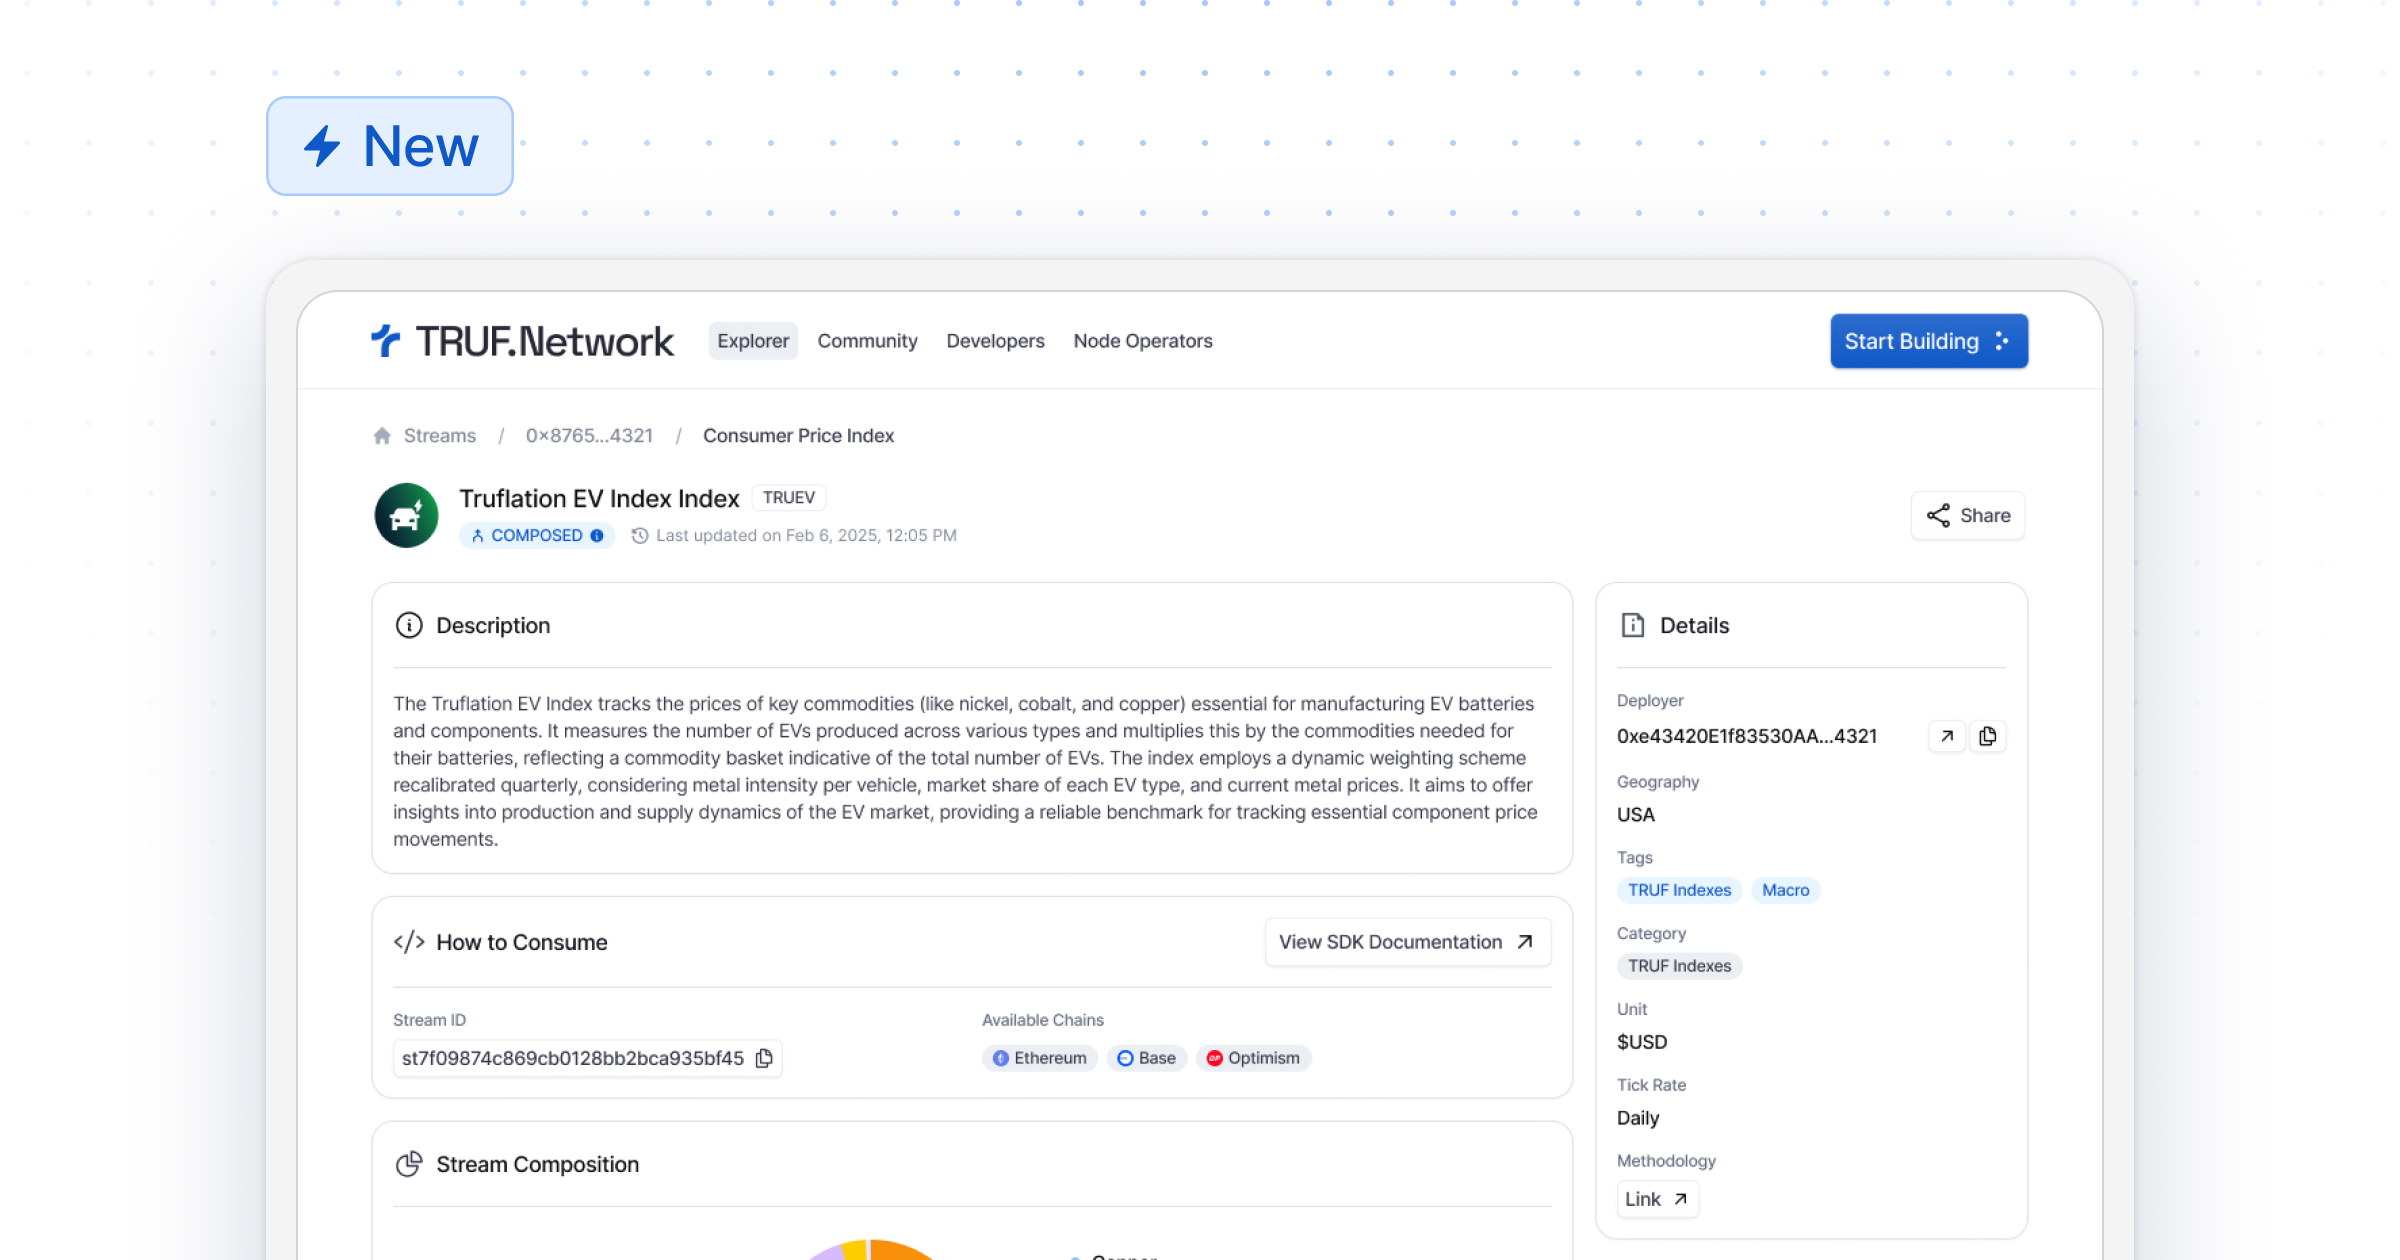Select the Optimism chain chip

coord(1254,1059)
